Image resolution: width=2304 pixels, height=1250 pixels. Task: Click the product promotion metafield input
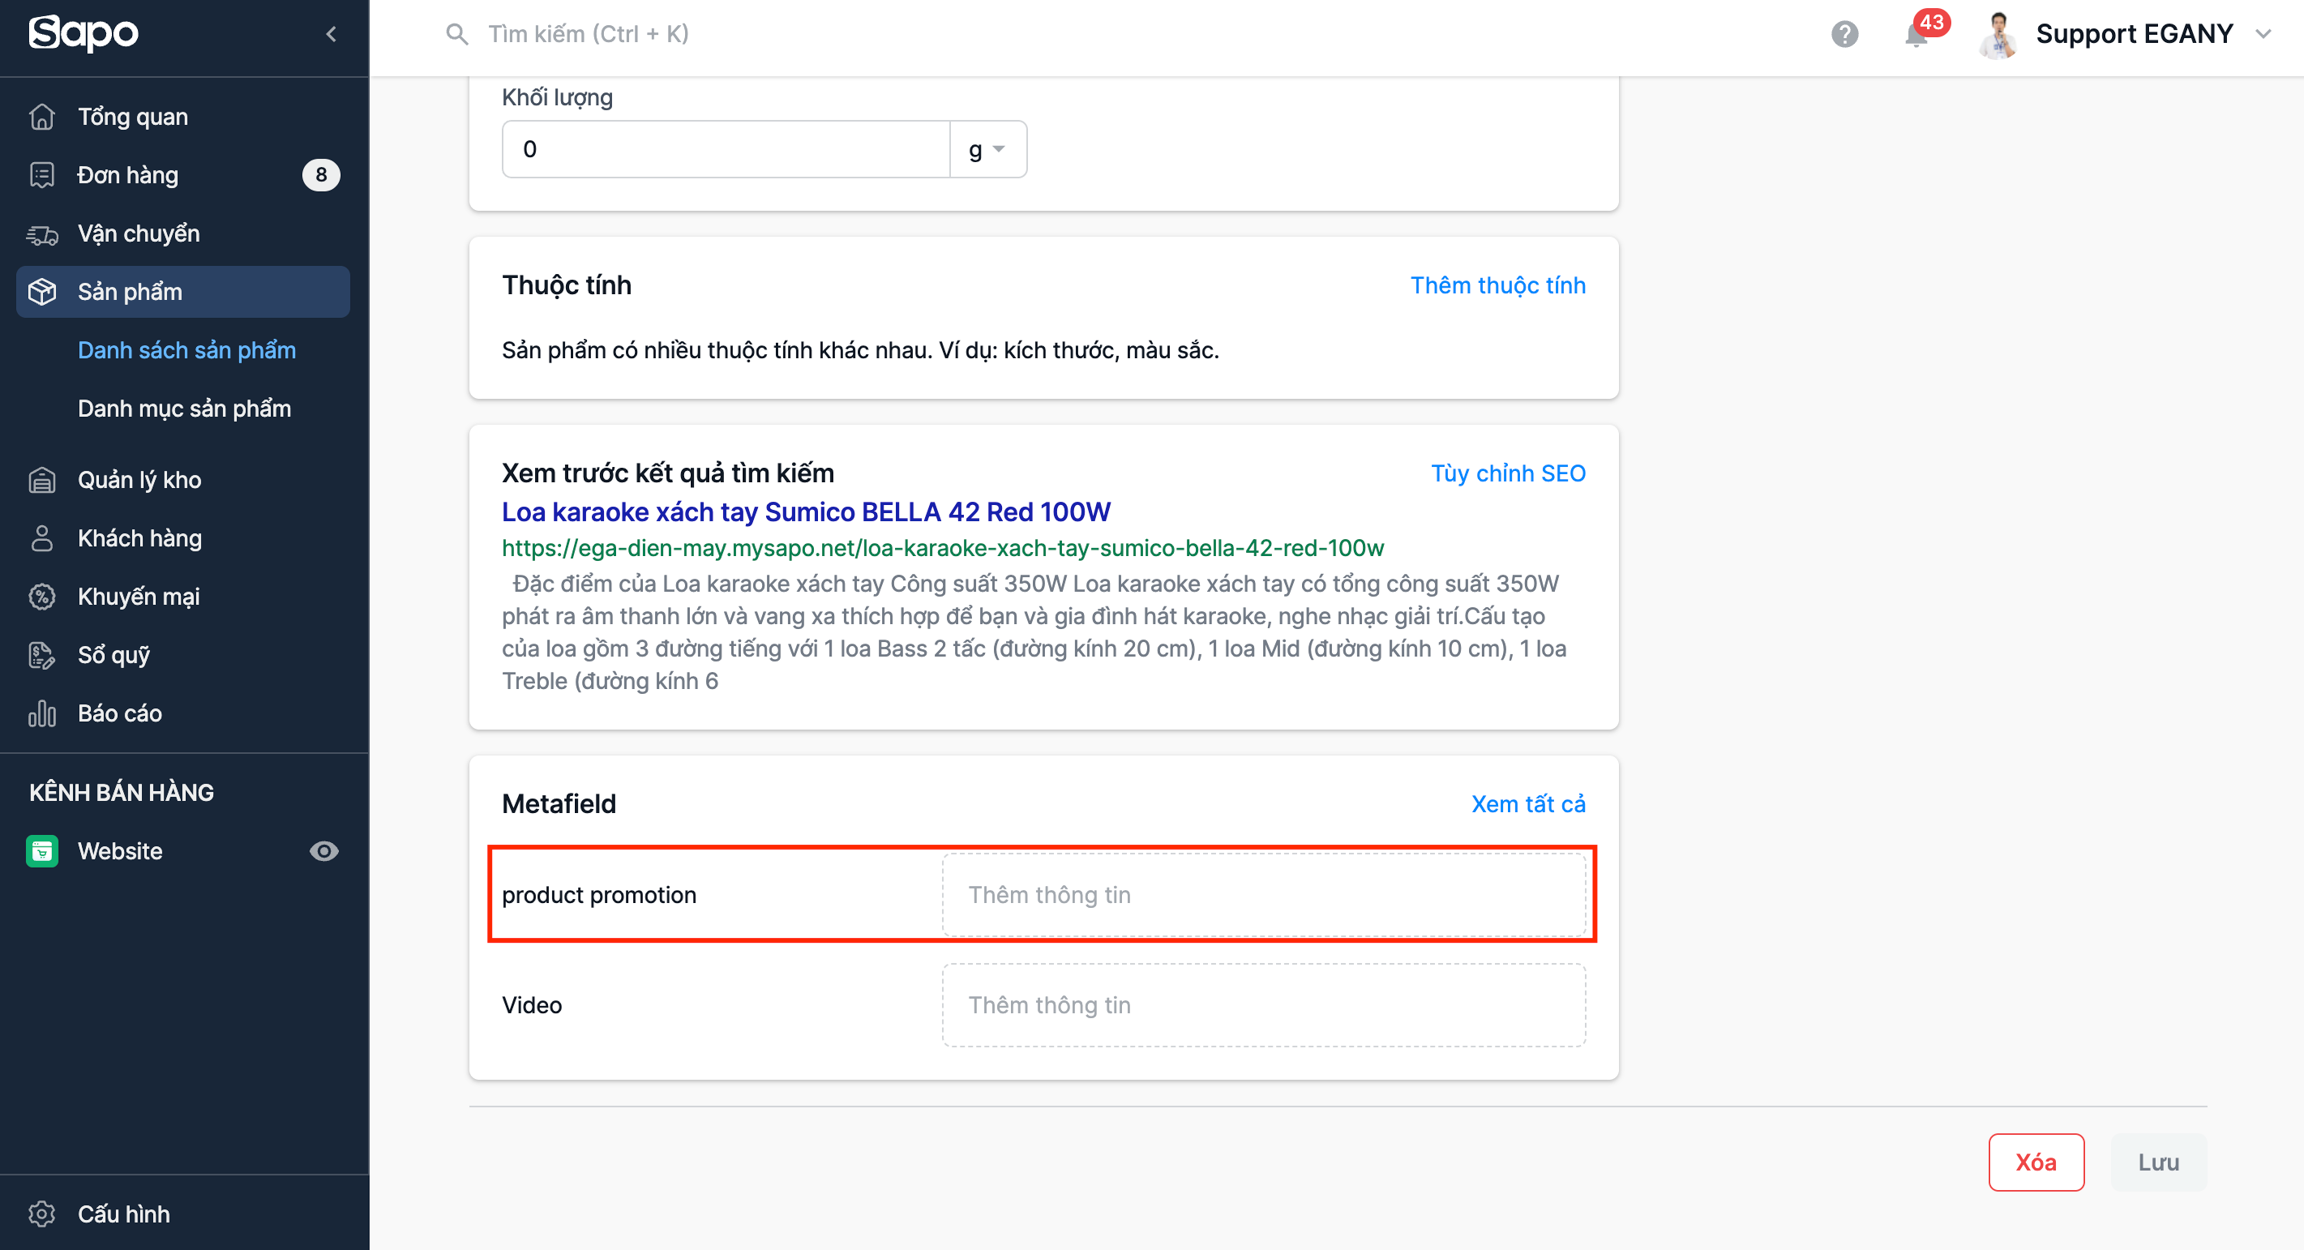click(x=1263, y=895)
